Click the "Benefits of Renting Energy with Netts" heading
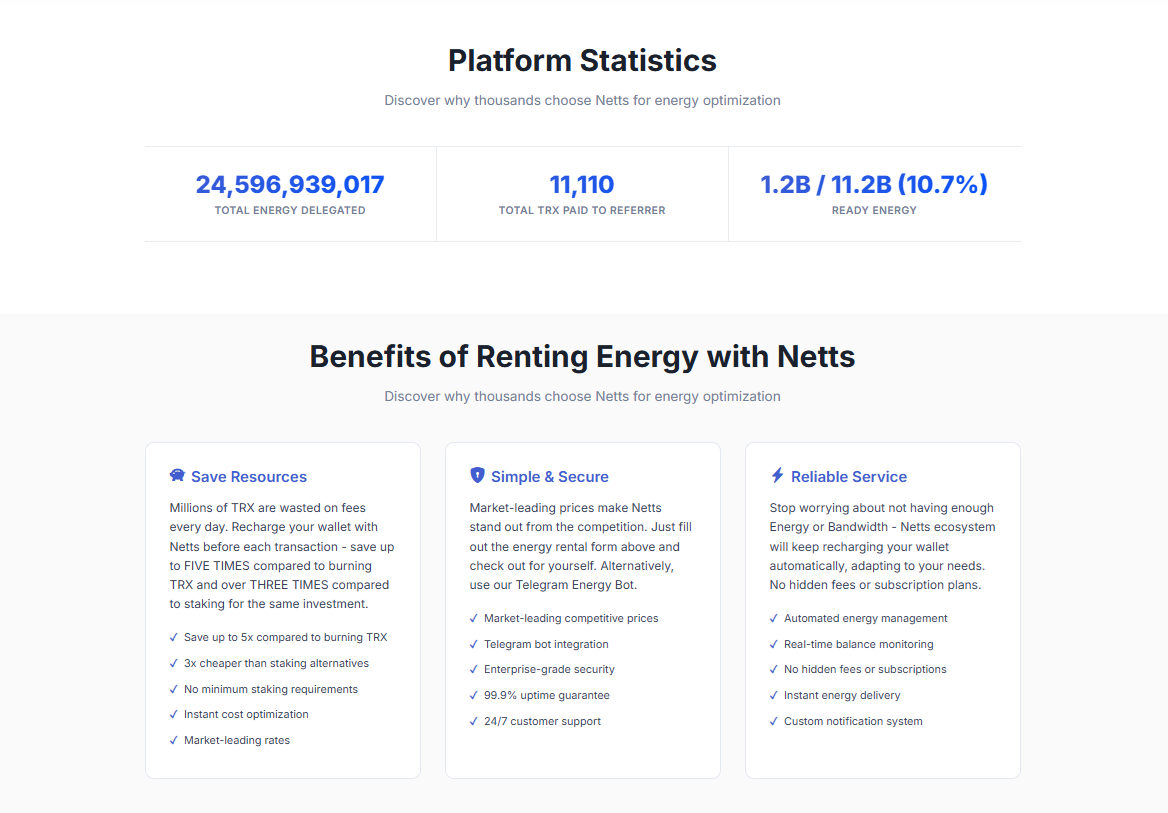Screen dimensions: 1168x813 [582, 356]
